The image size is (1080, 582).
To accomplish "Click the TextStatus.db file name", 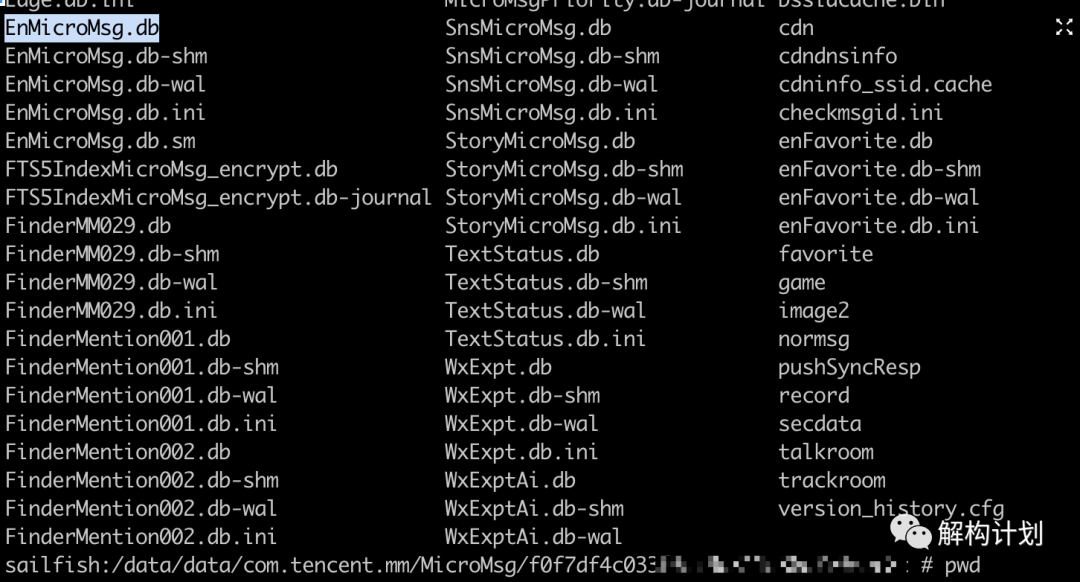I will tap(522, 254).
